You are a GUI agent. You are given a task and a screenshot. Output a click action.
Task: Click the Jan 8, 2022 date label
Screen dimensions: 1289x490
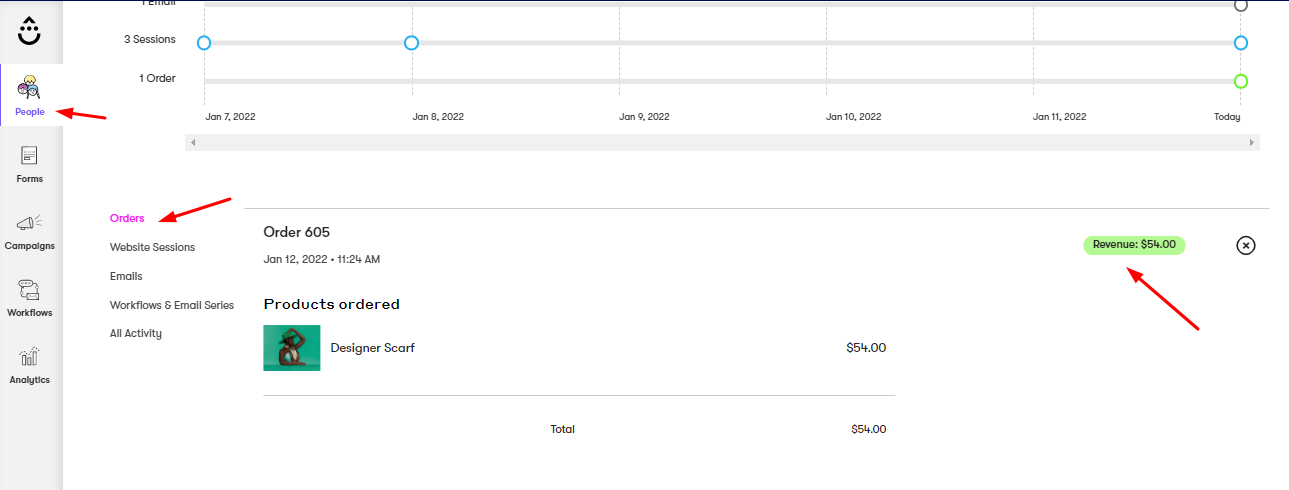[438, 117]
